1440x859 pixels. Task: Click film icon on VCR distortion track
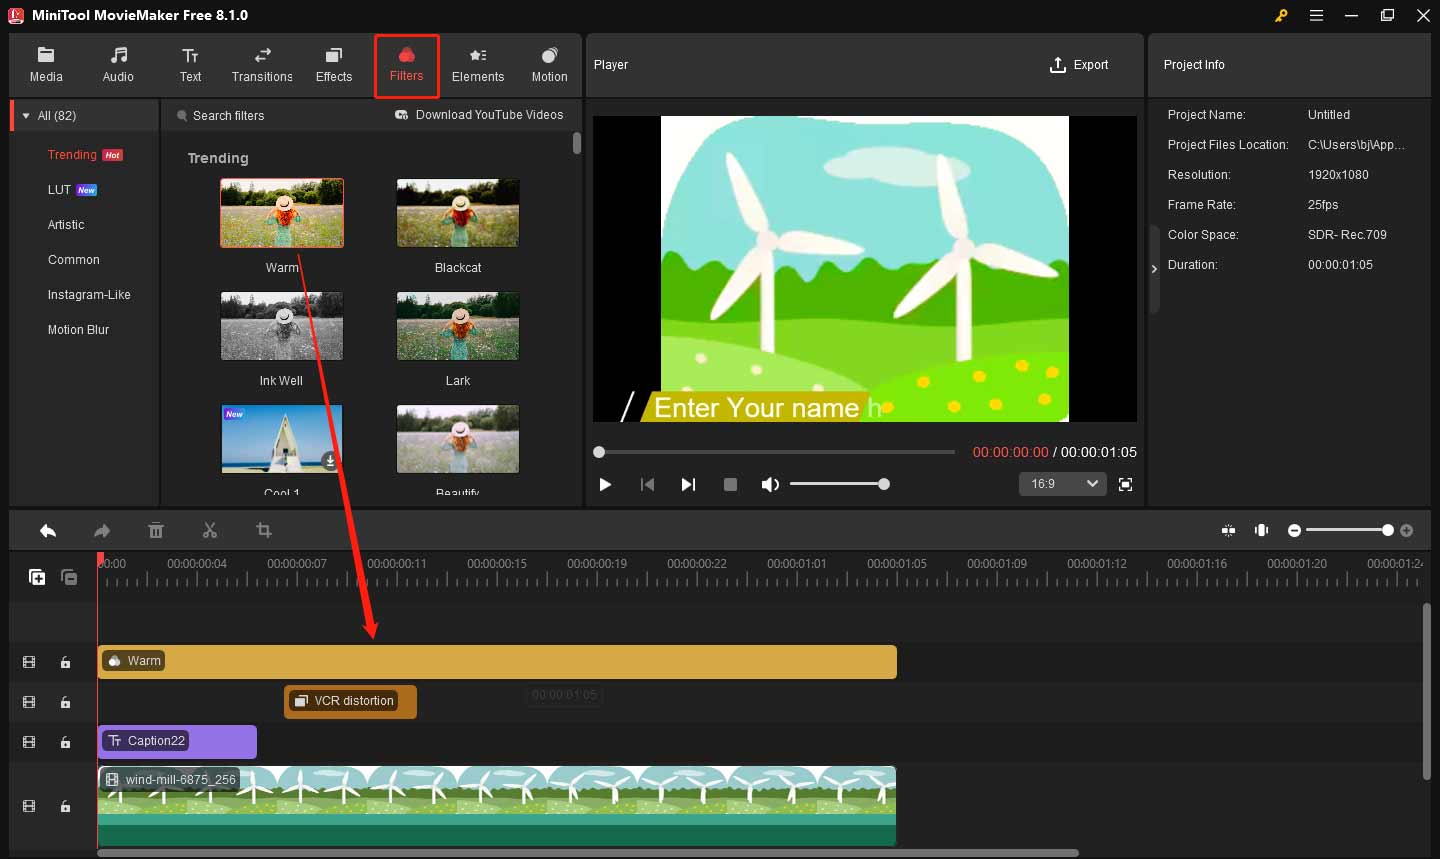(29, 702)
